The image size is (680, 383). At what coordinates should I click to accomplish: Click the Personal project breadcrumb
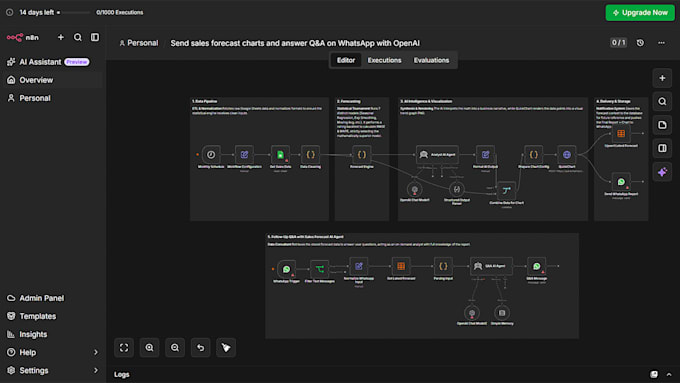click(139, 43)
